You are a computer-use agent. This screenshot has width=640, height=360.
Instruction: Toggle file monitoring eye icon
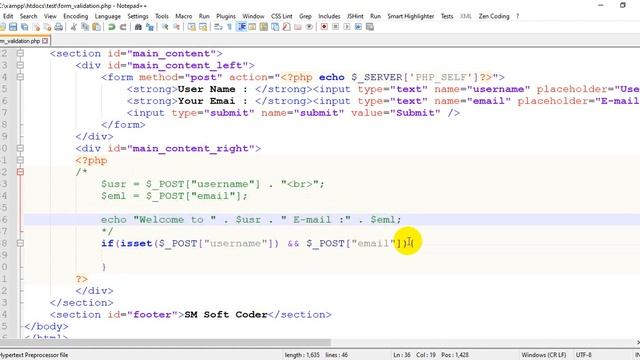click(x=309, y=27)
